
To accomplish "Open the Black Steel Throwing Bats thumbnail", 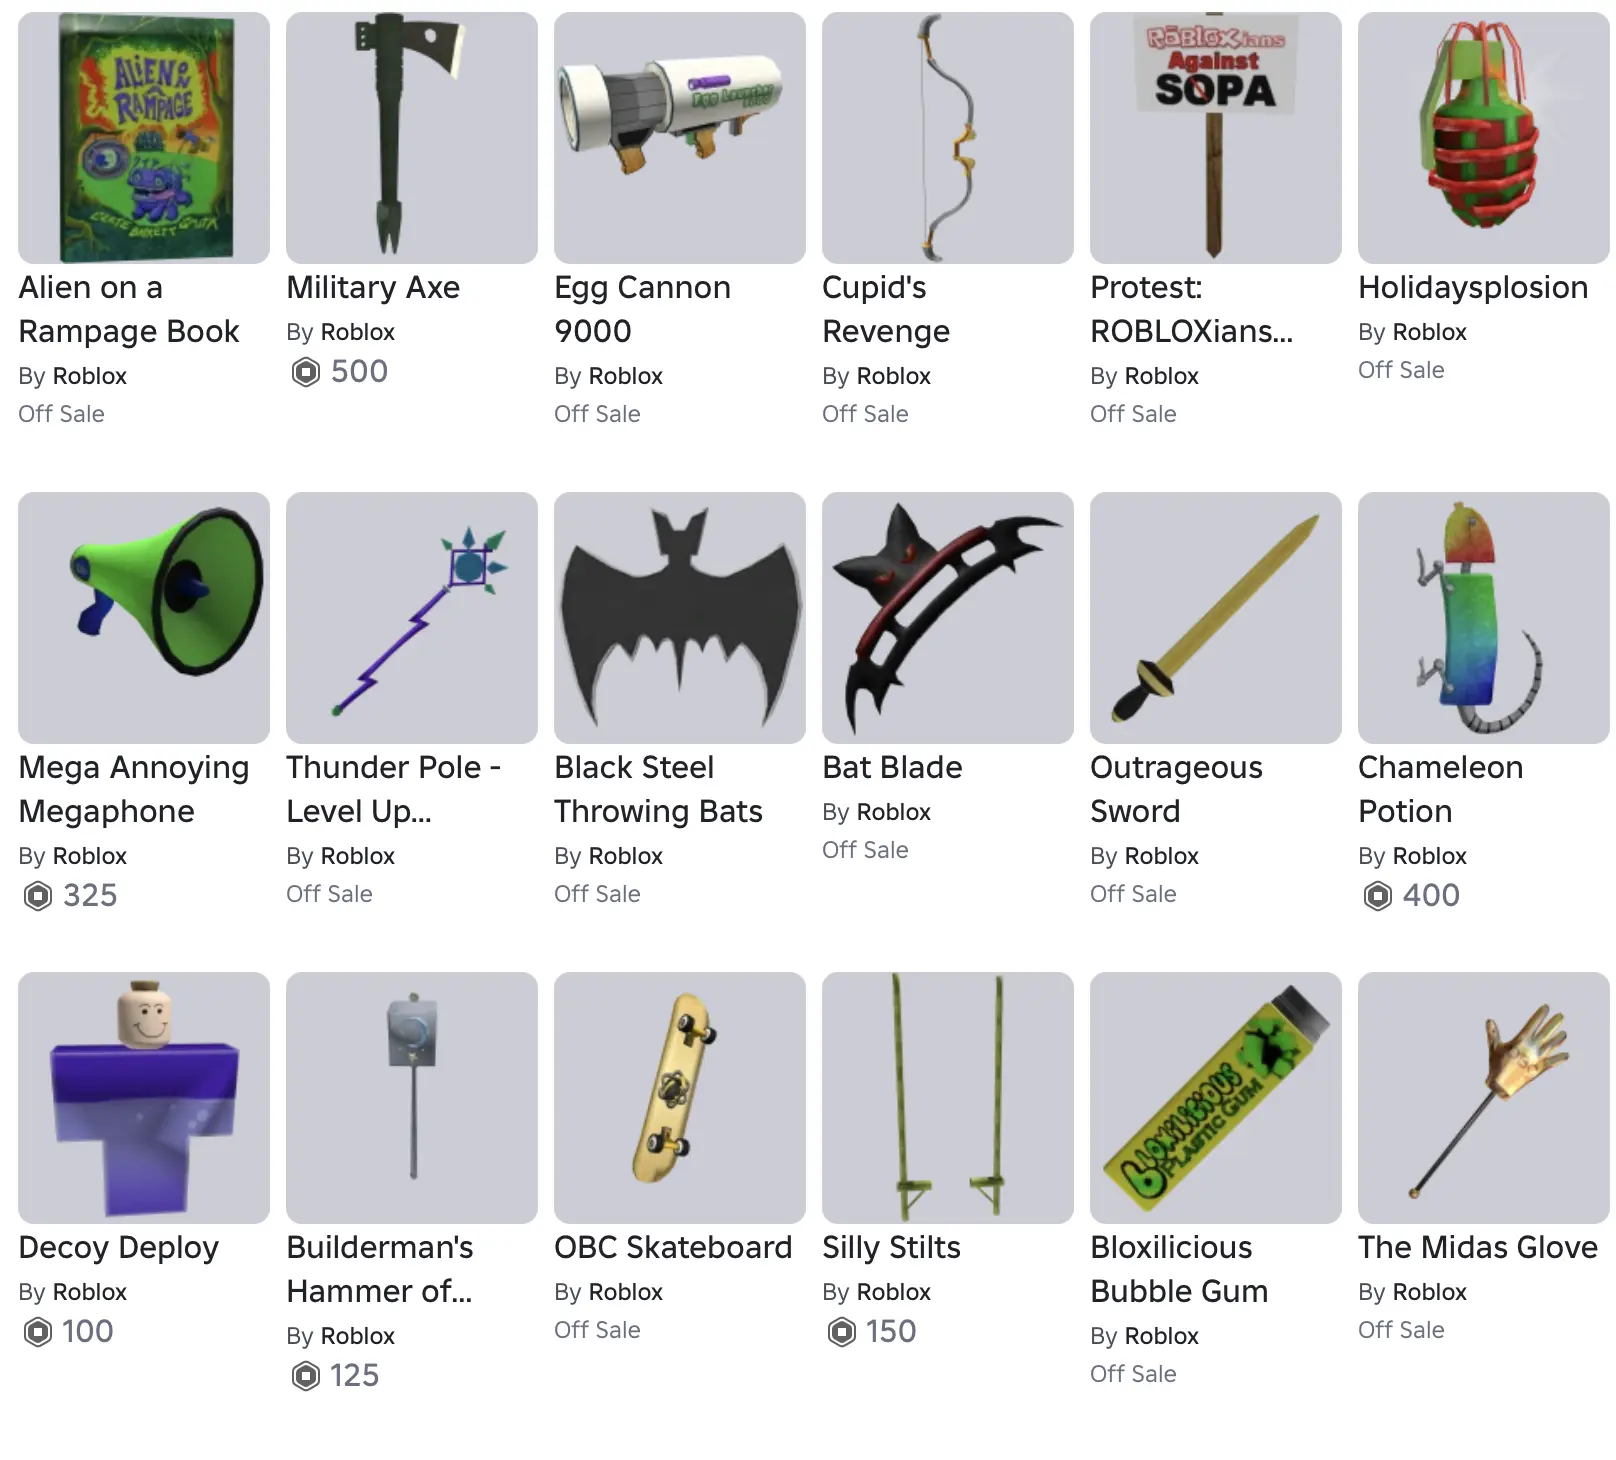I will point(679,618).
